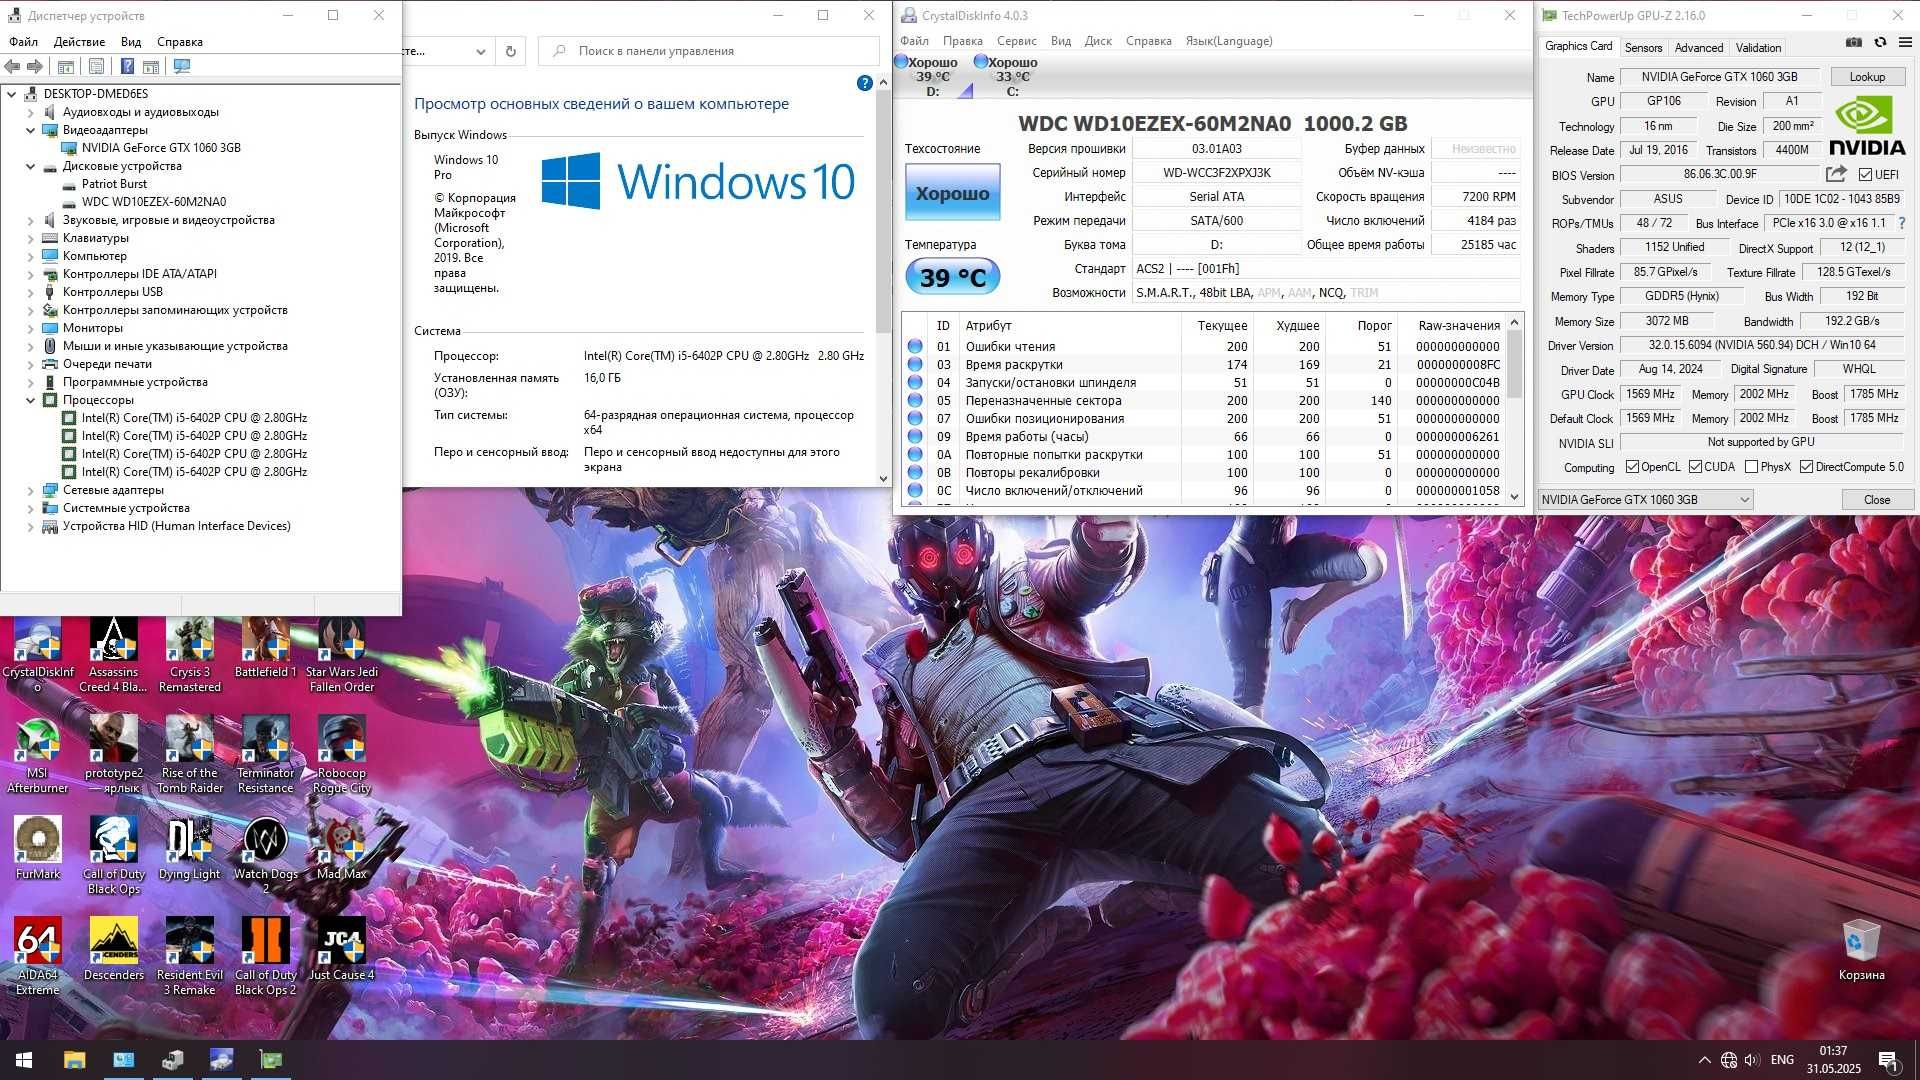This screenshot has width=1920, height=1080.
Task: Open the Recycle Bin (Корзина) on desktop
Action: [1861, 950]
